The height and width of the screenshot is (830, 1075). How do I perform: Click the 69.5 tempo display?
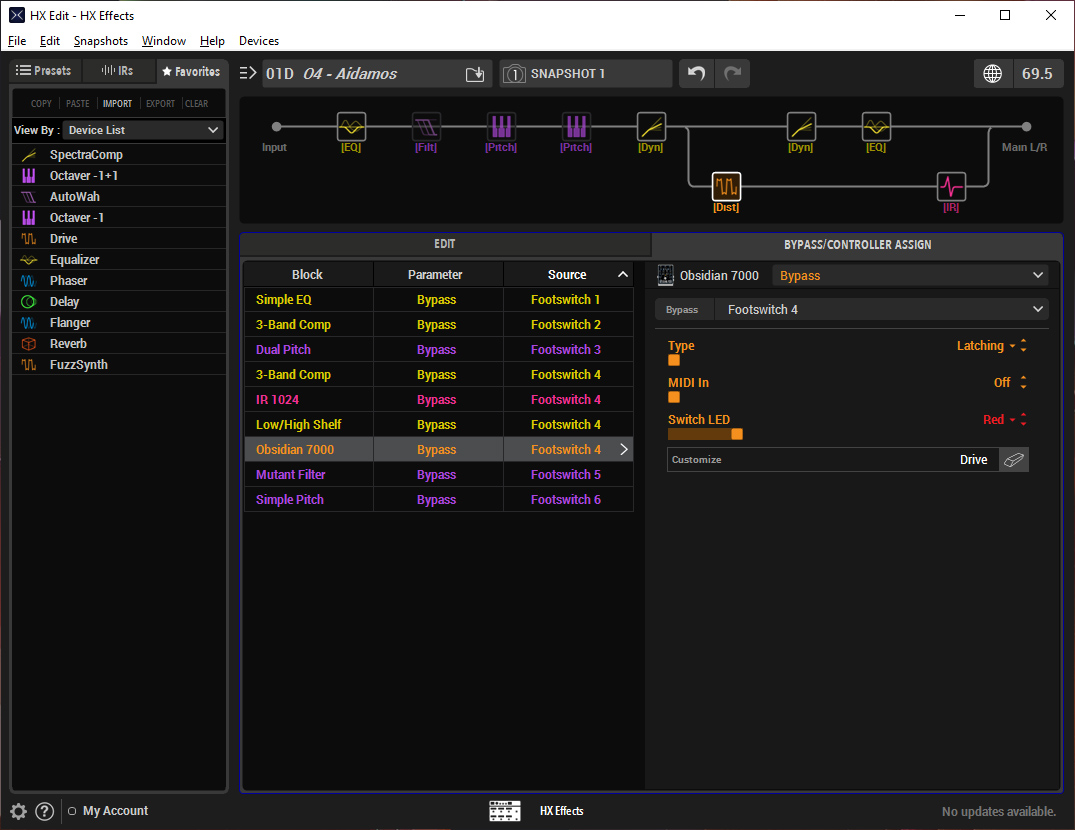(1037, 73)
